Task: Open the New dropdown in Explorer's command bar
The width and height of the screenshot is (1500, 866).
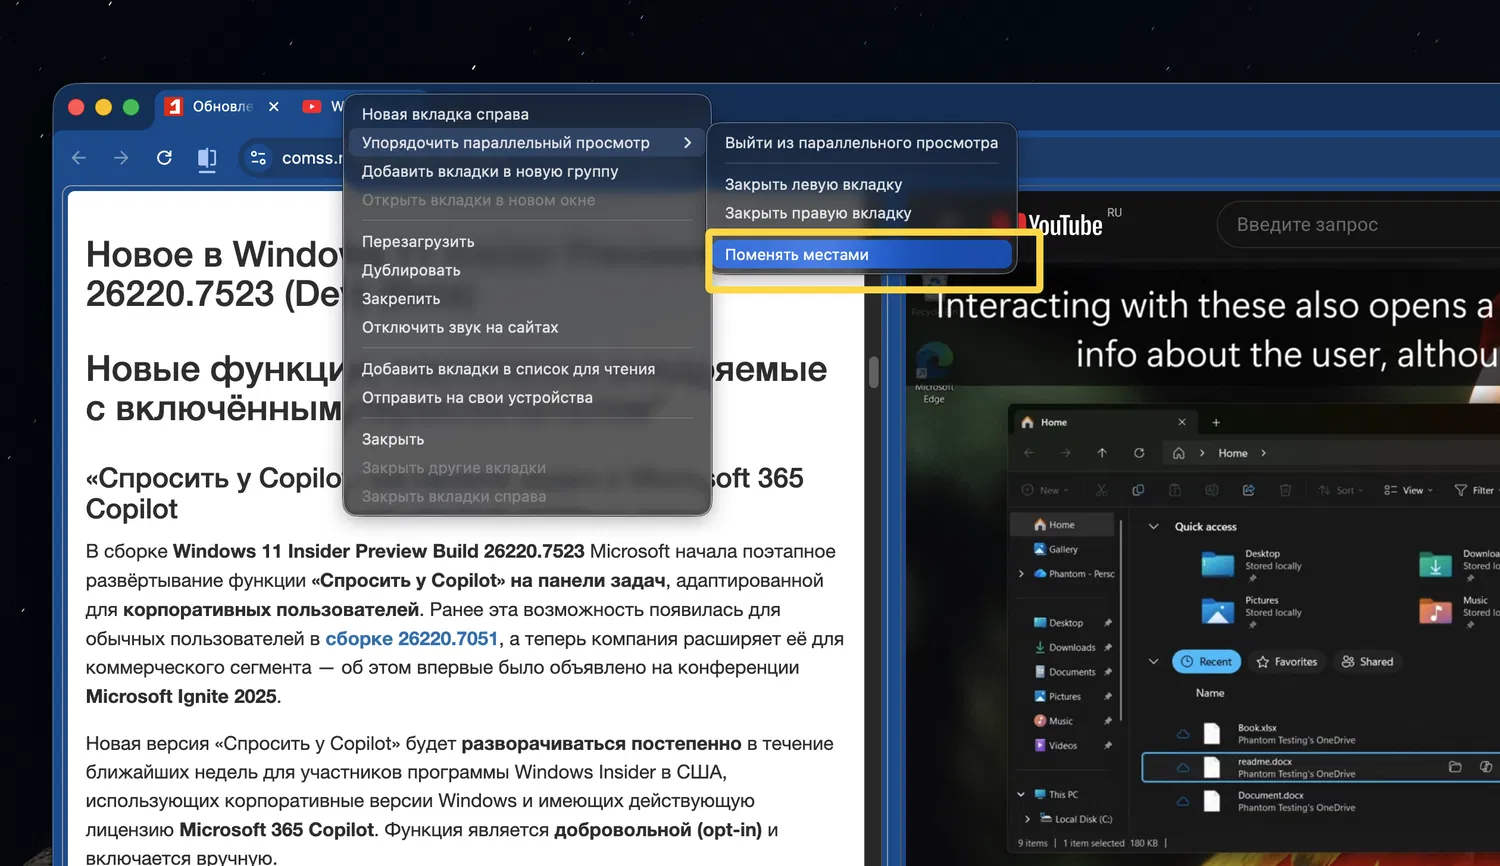Action: 1046,490
